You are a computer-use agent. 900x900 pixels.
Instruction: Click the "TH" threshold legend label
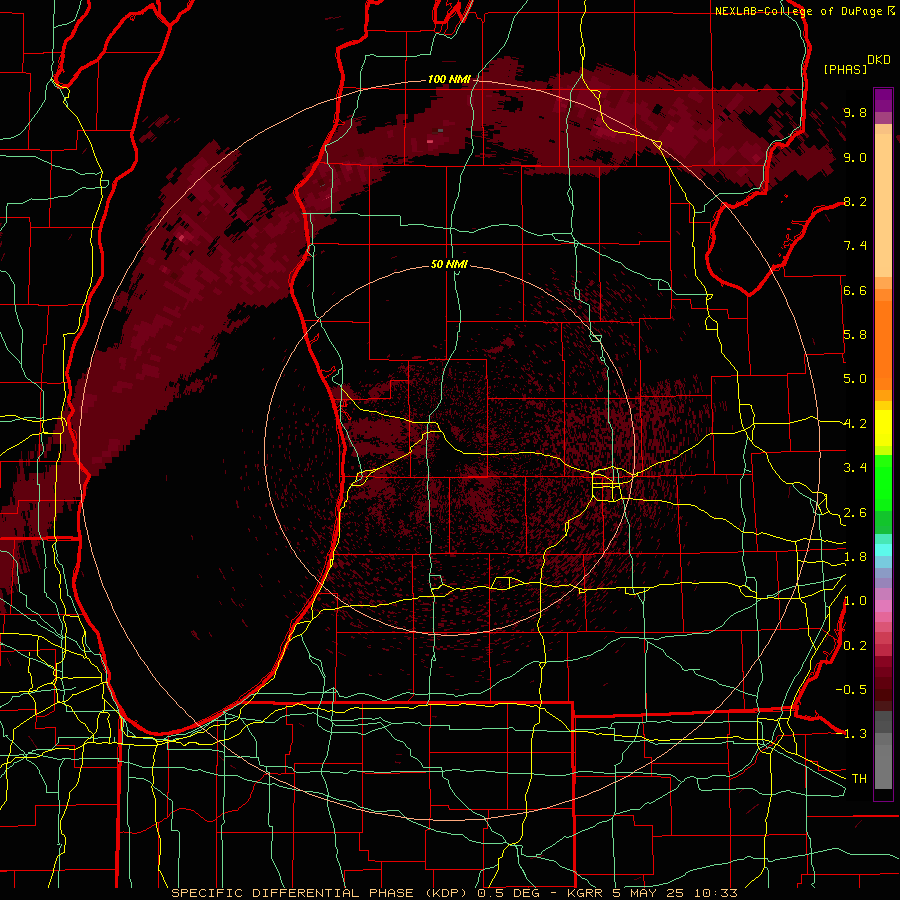859,779
